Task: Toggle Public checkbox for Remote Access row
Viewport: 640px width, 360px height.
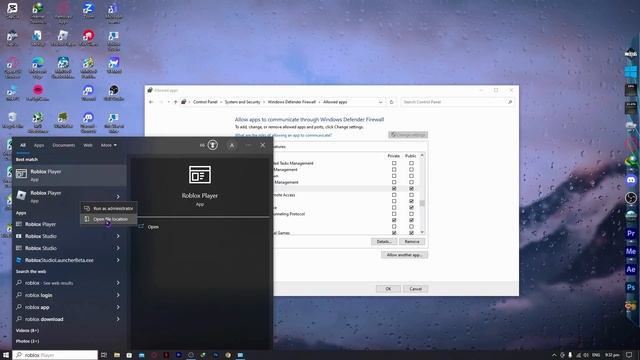Action: tap(411, 195)
